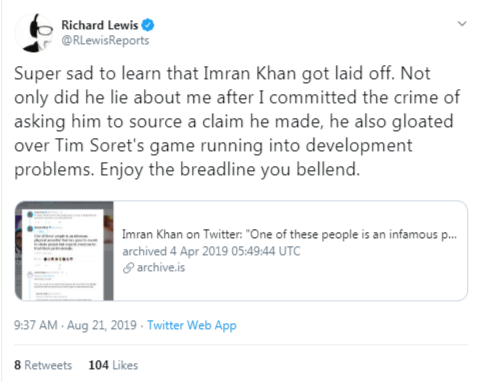Open Richard Lewis profile avatar

[34, 33]
